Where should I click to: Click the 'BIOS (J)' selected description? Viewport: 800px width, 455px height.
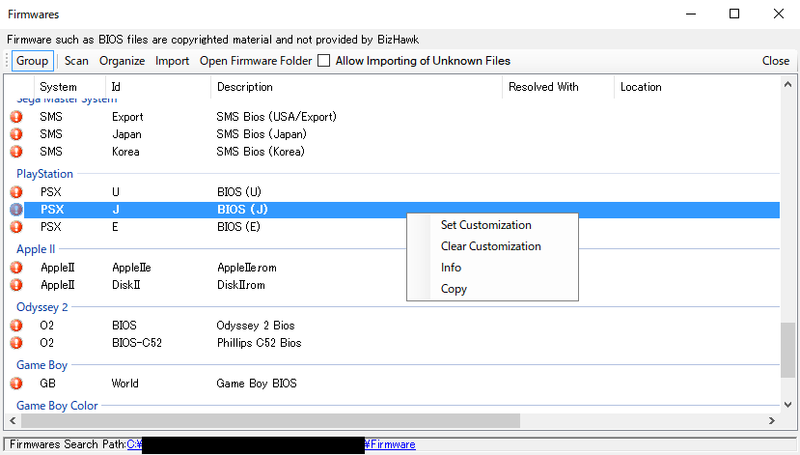click(242, 210)
